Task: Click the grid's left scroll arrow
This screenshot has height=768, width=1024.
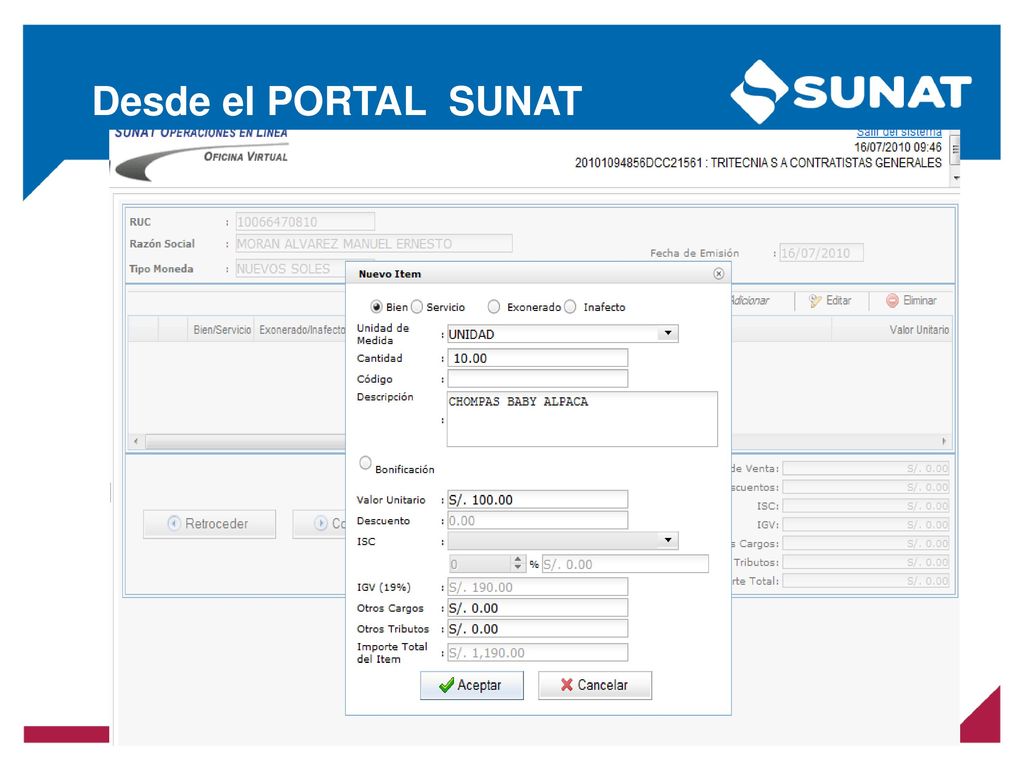Action: (x=136, y=441)
